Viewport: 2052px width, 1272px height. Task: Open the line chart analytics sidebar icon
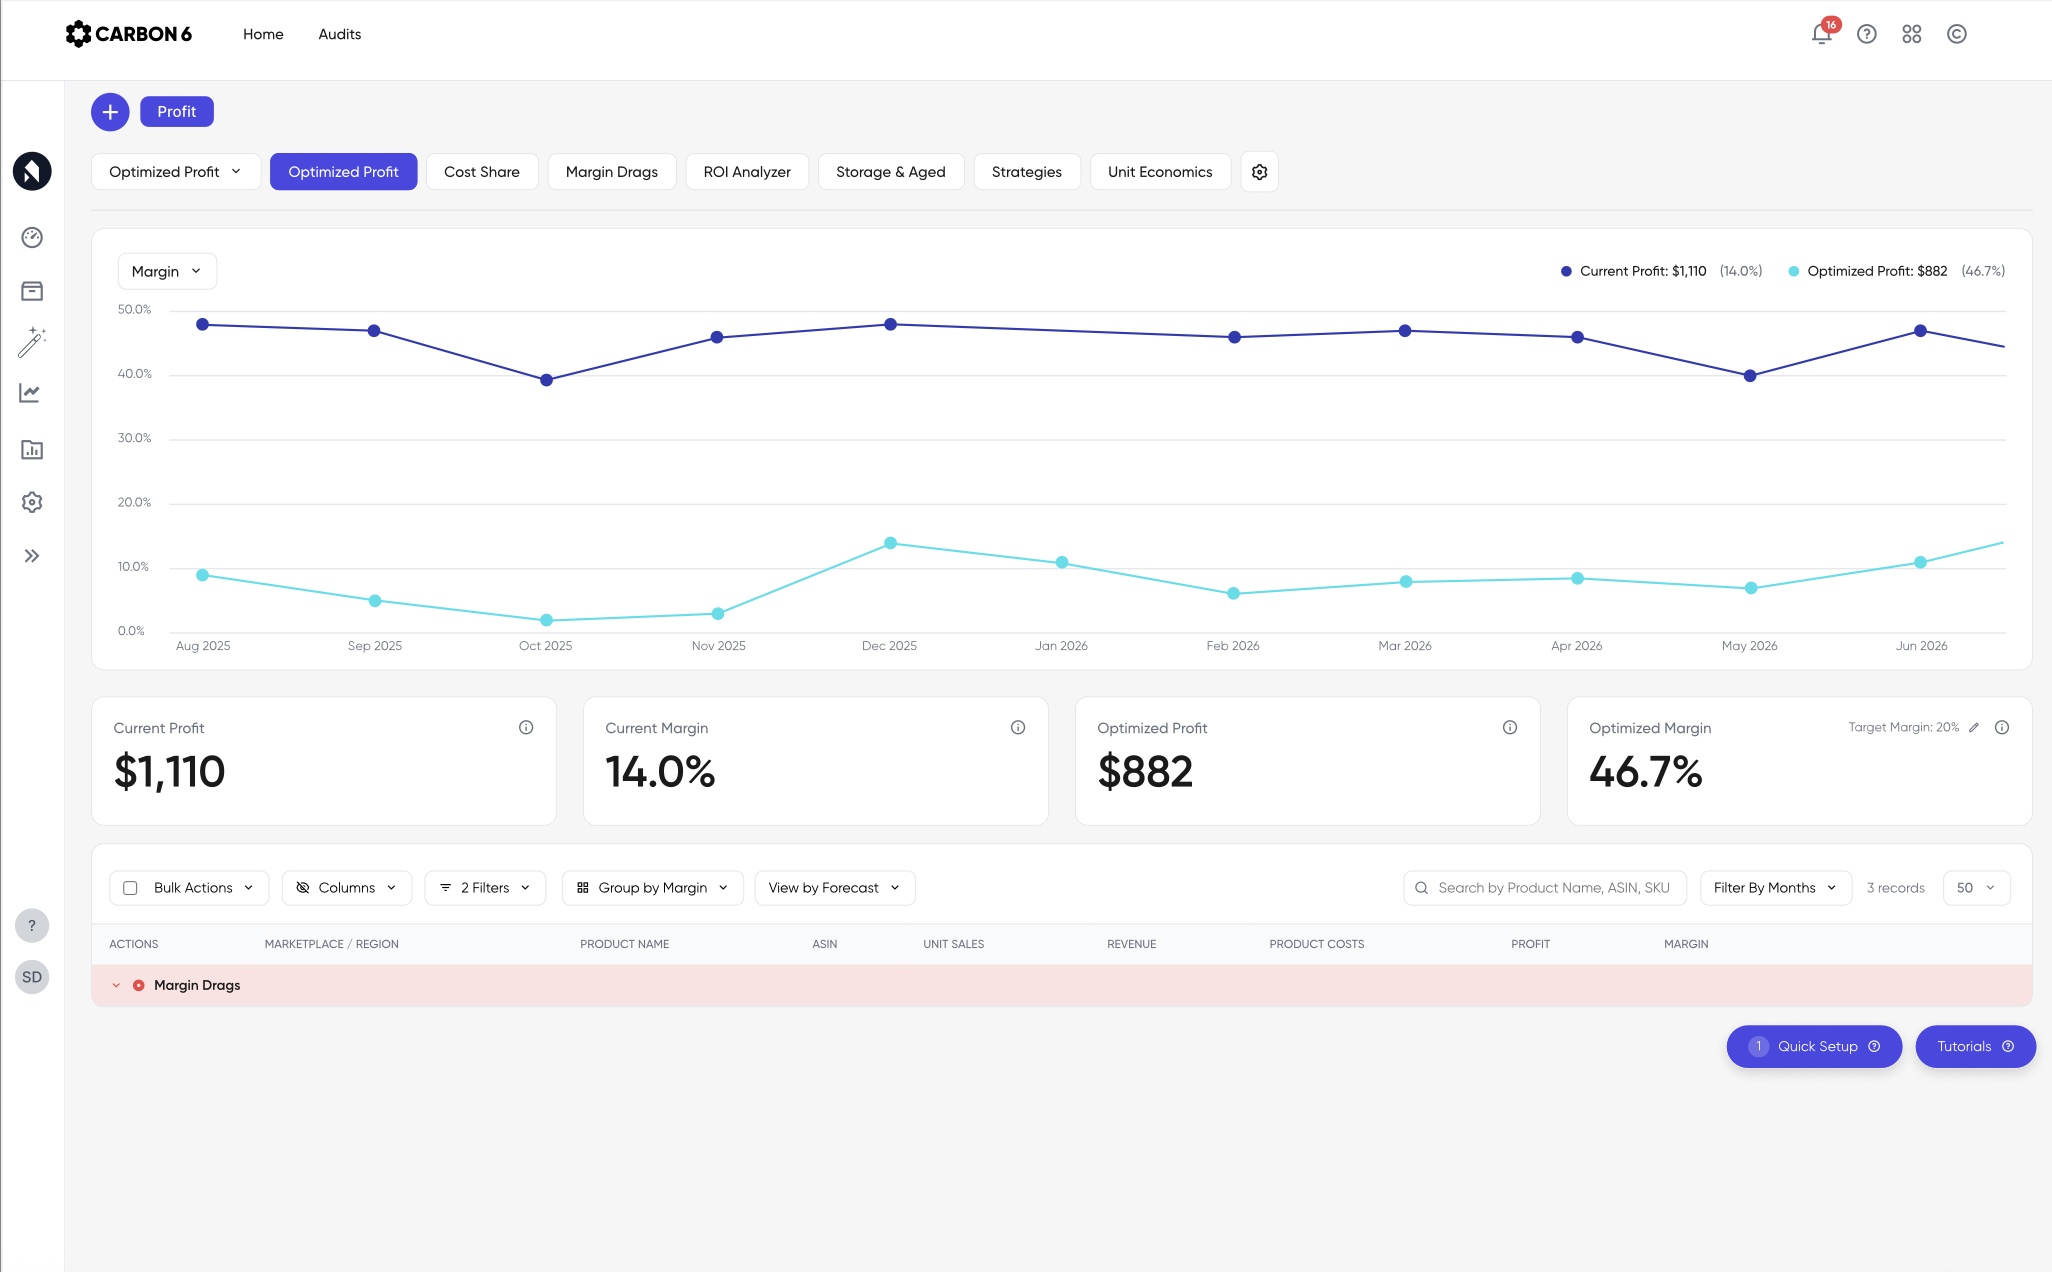point(31,393)
